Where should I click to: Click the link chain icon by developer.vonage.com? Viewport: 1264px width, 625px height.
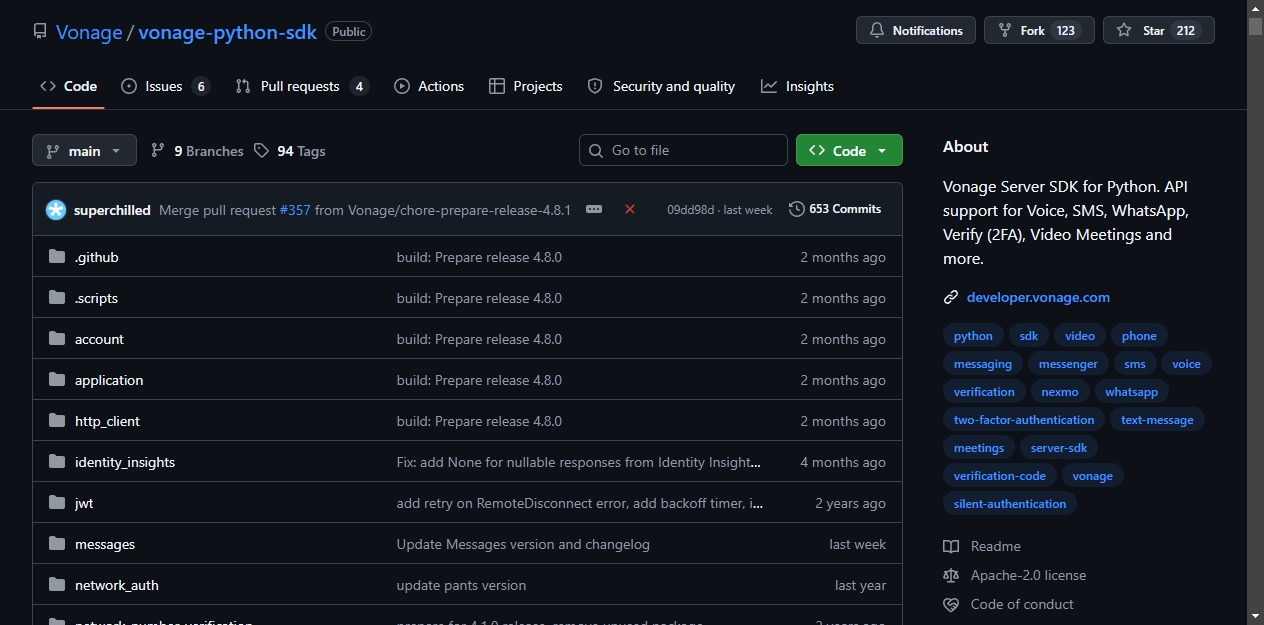(x=951, y=297)
